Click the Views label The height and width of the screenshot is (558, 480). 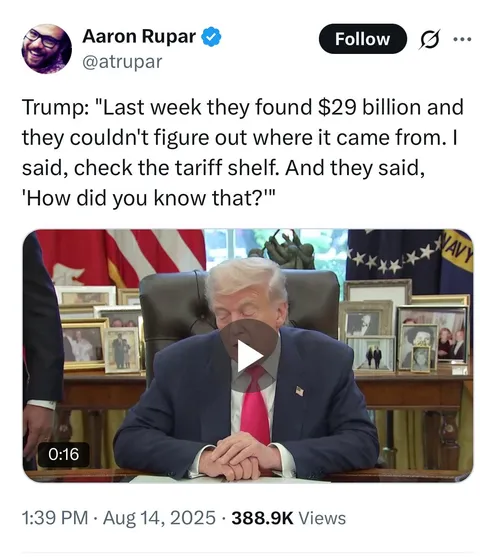tap(322, 518)
